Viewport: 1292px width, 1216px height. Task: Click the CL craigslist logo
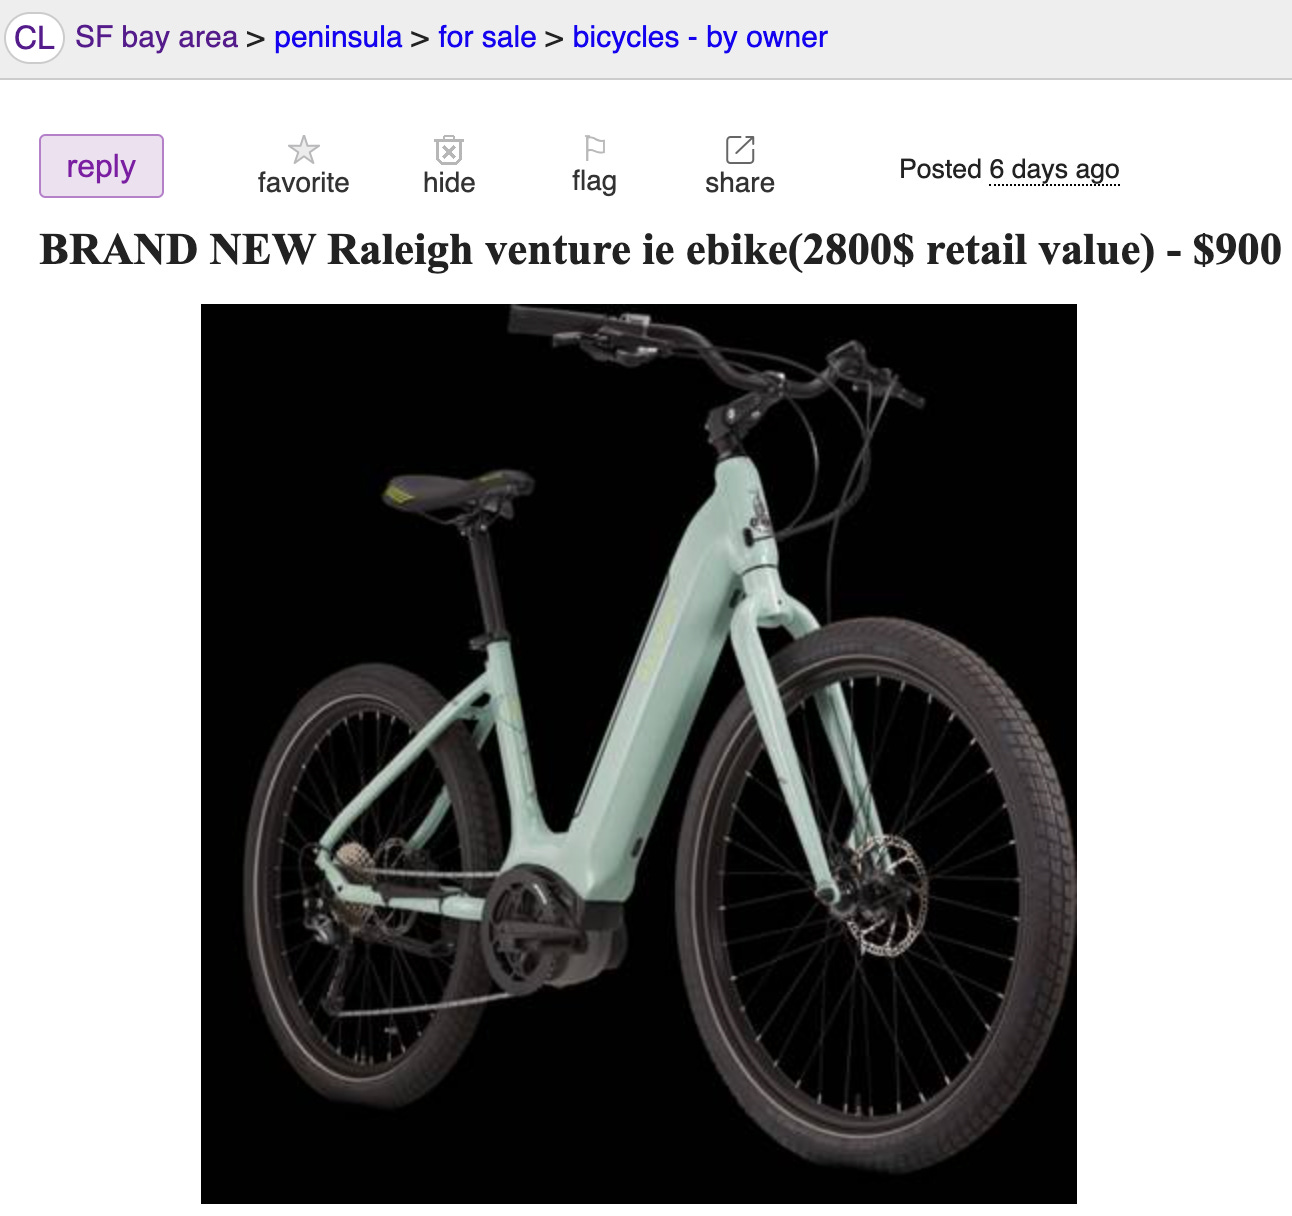[35, 39]
